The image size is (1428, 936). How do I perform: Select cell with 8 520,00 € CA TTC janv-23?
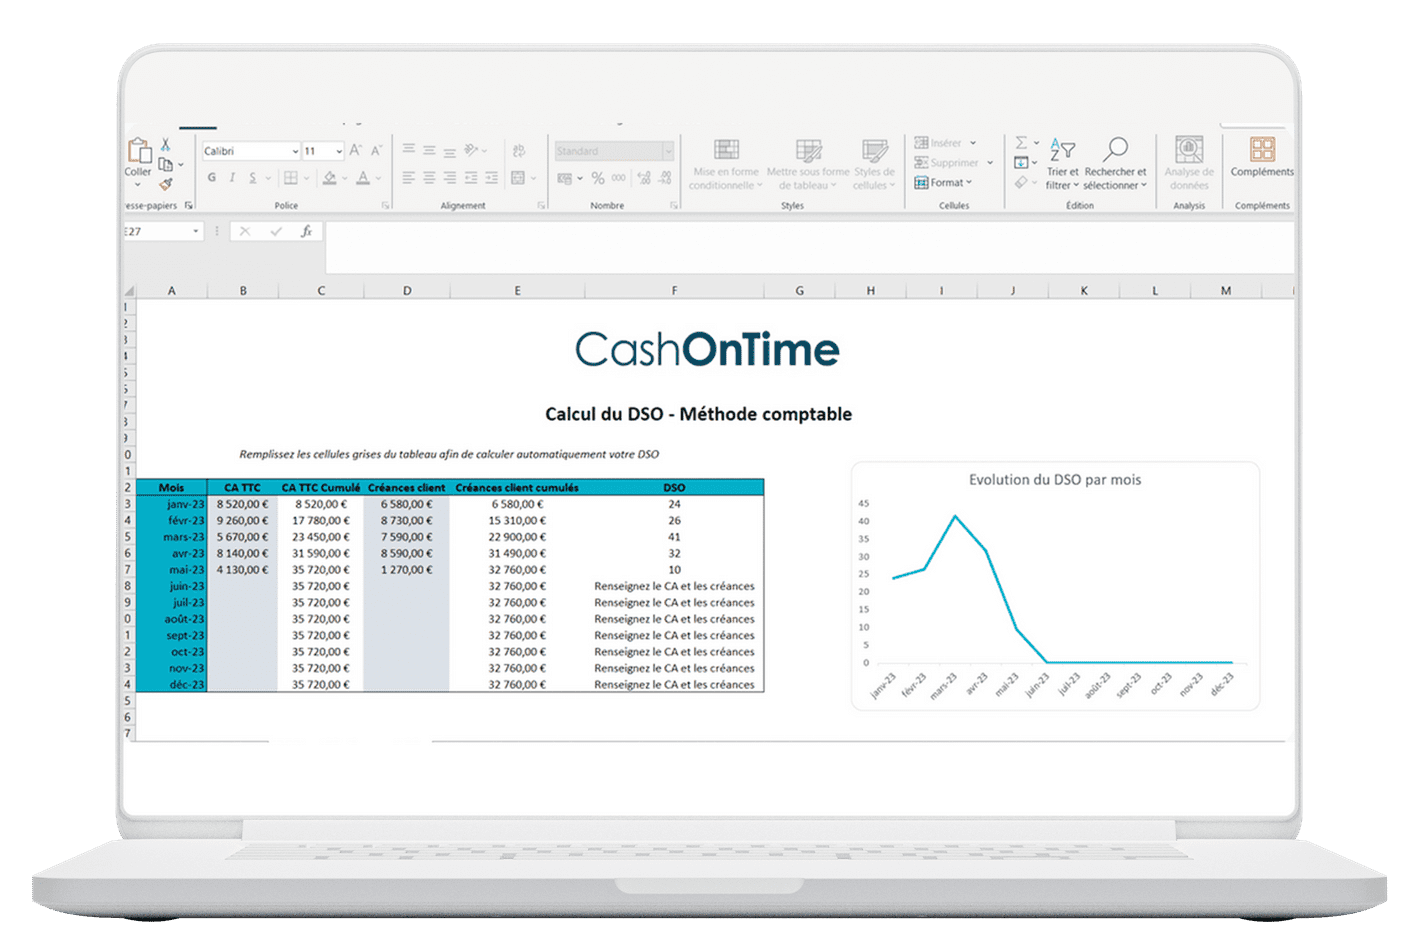pos(242,504)
